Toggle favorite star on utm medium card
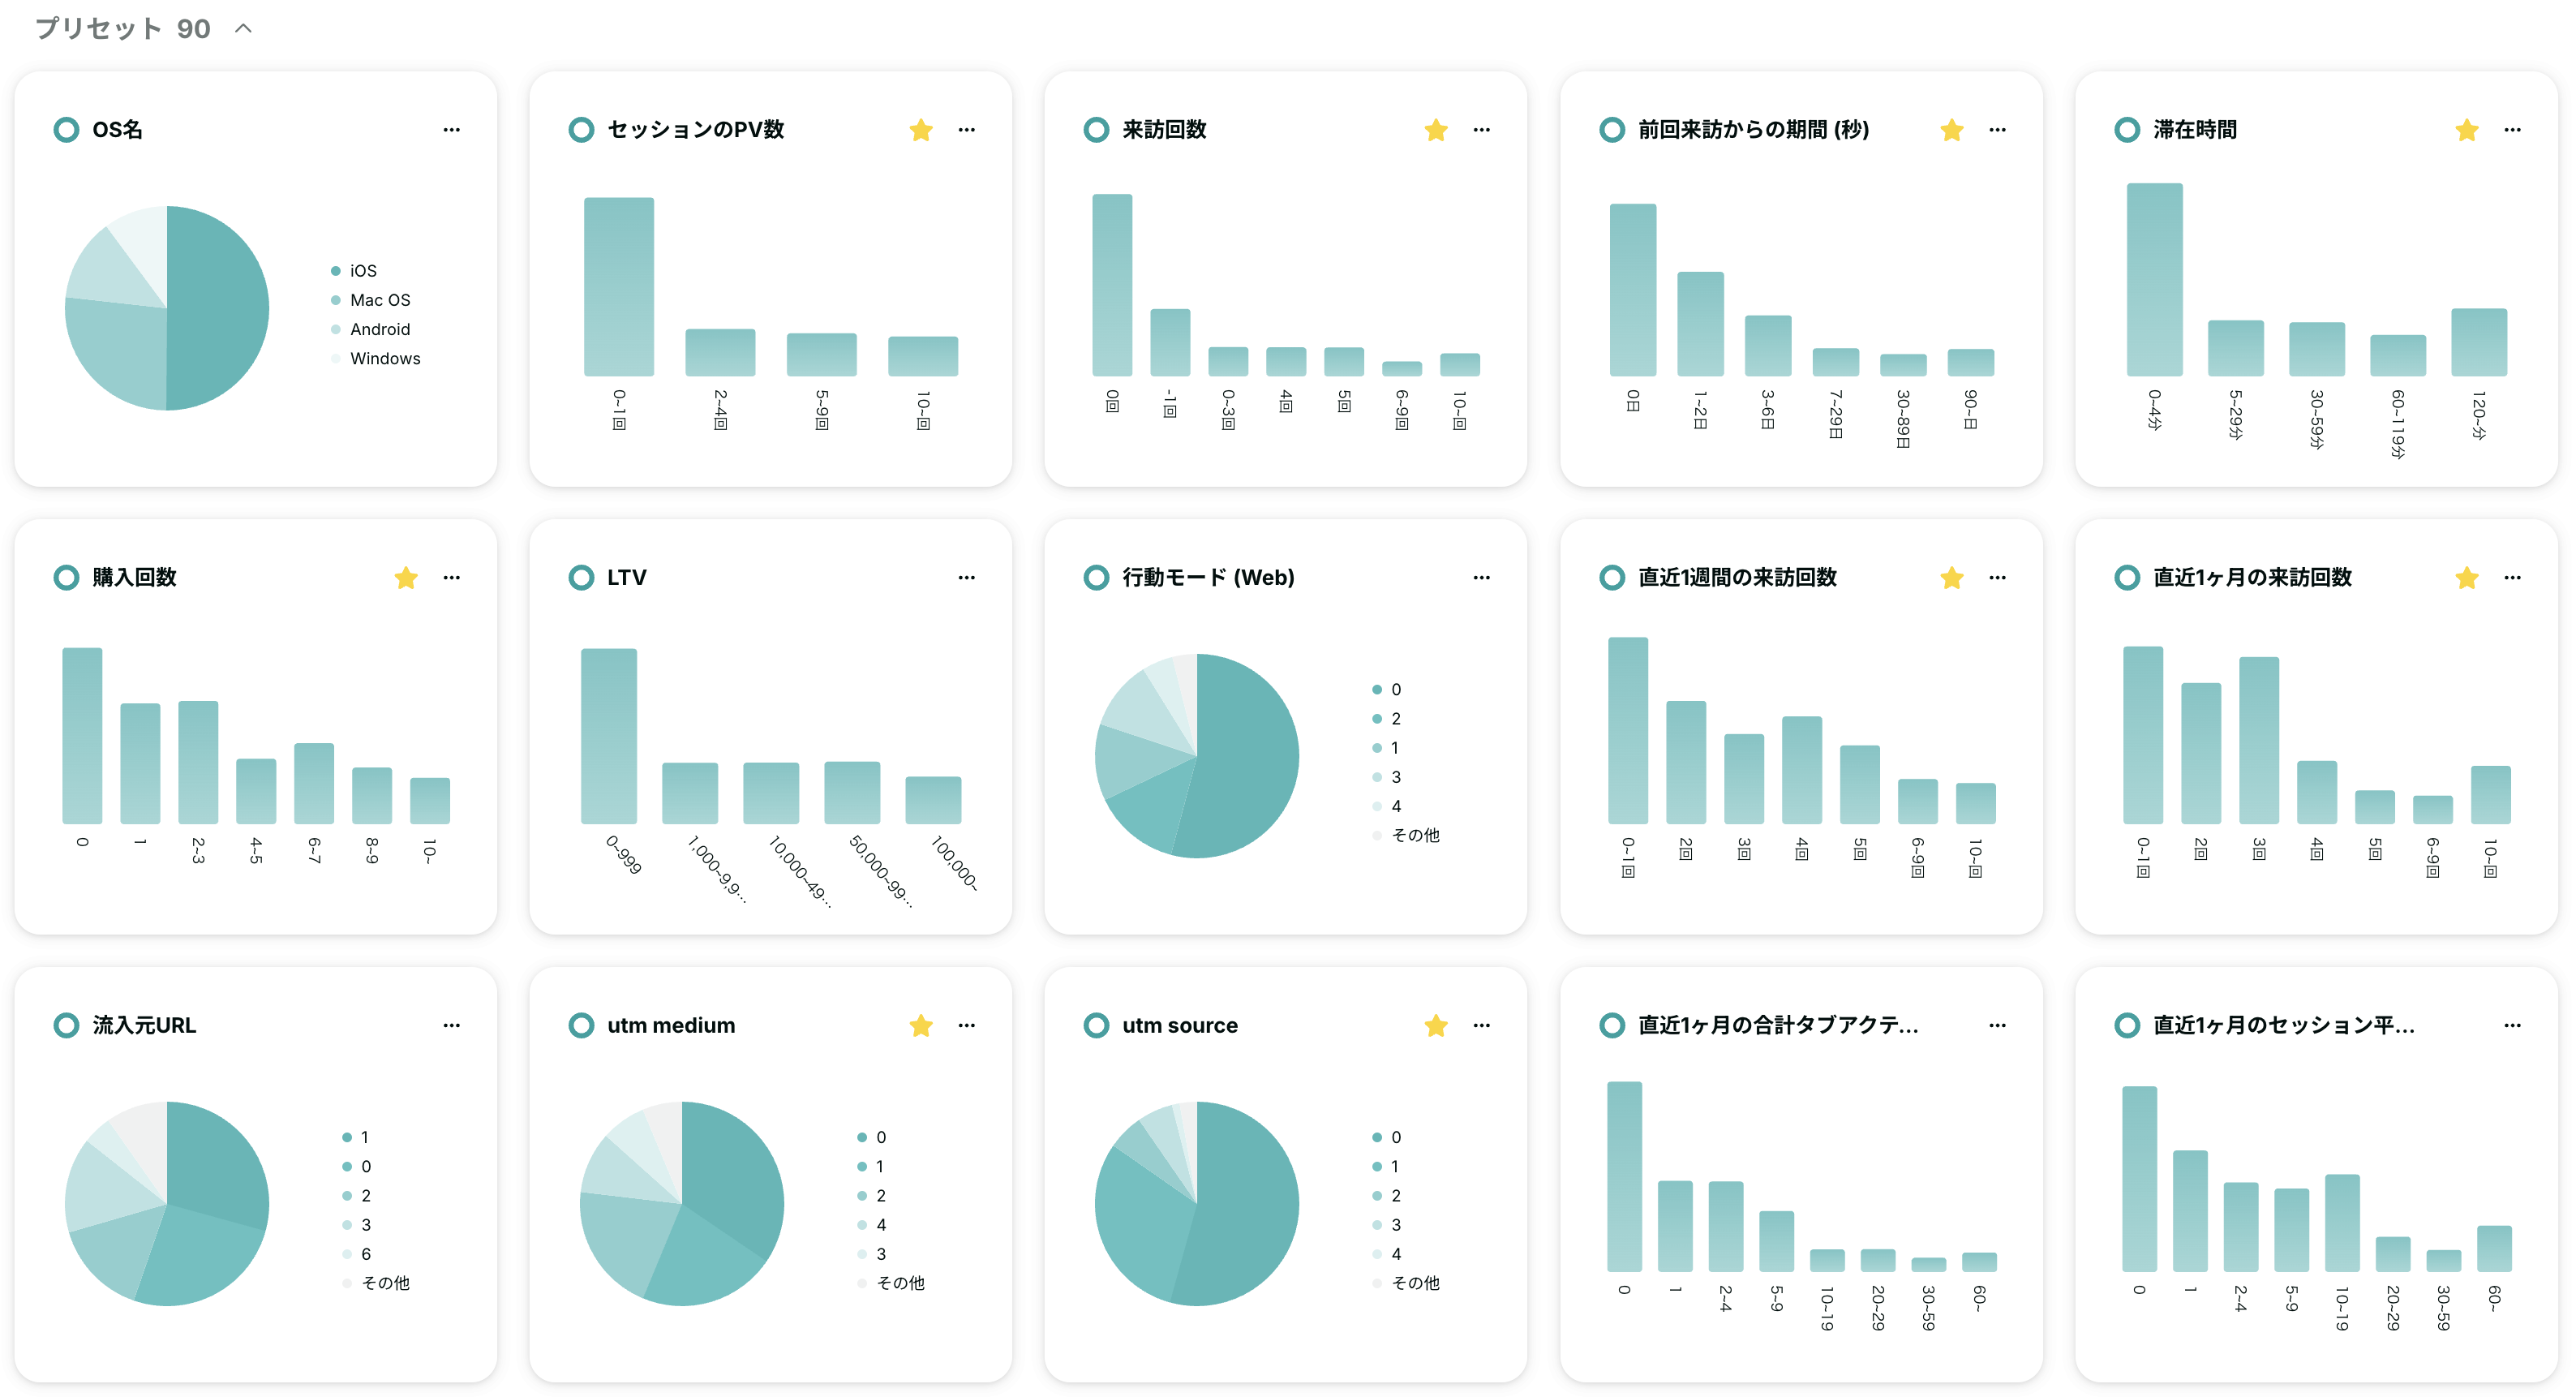 tap(921, 1026)
